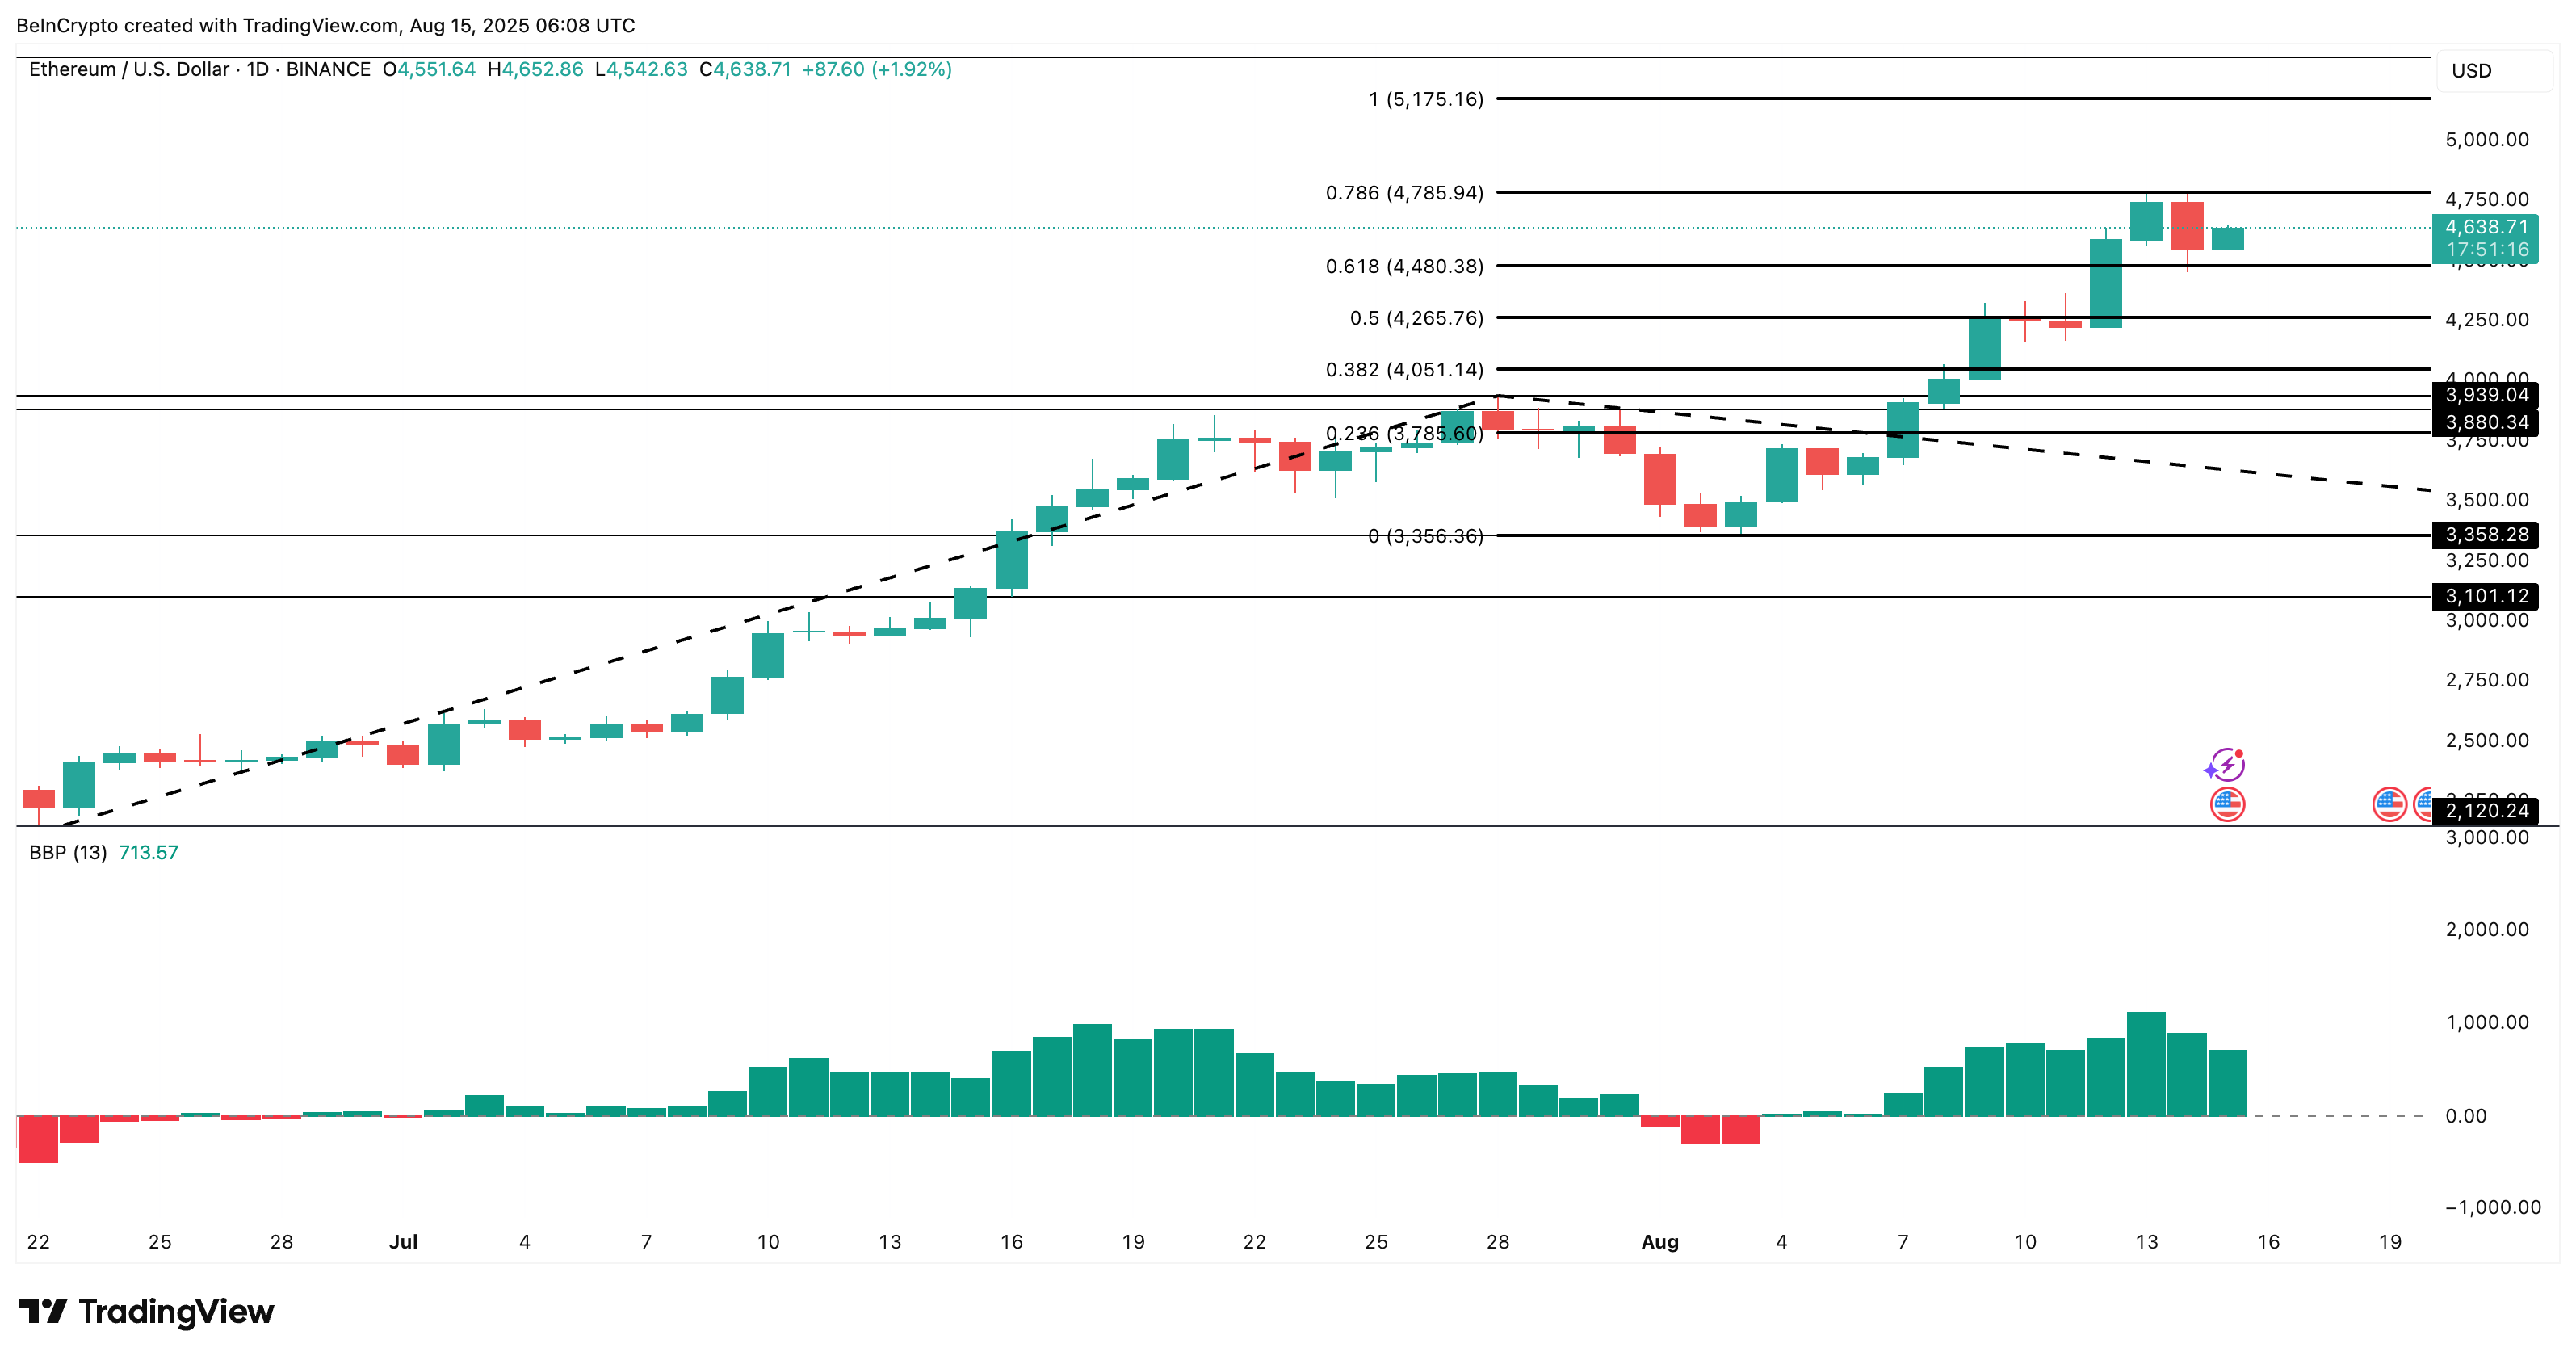Click the green 713.57 BBP value to toggle it
The width and height of the screenshot is (2576, 1360).
click(x=147, y=853)
